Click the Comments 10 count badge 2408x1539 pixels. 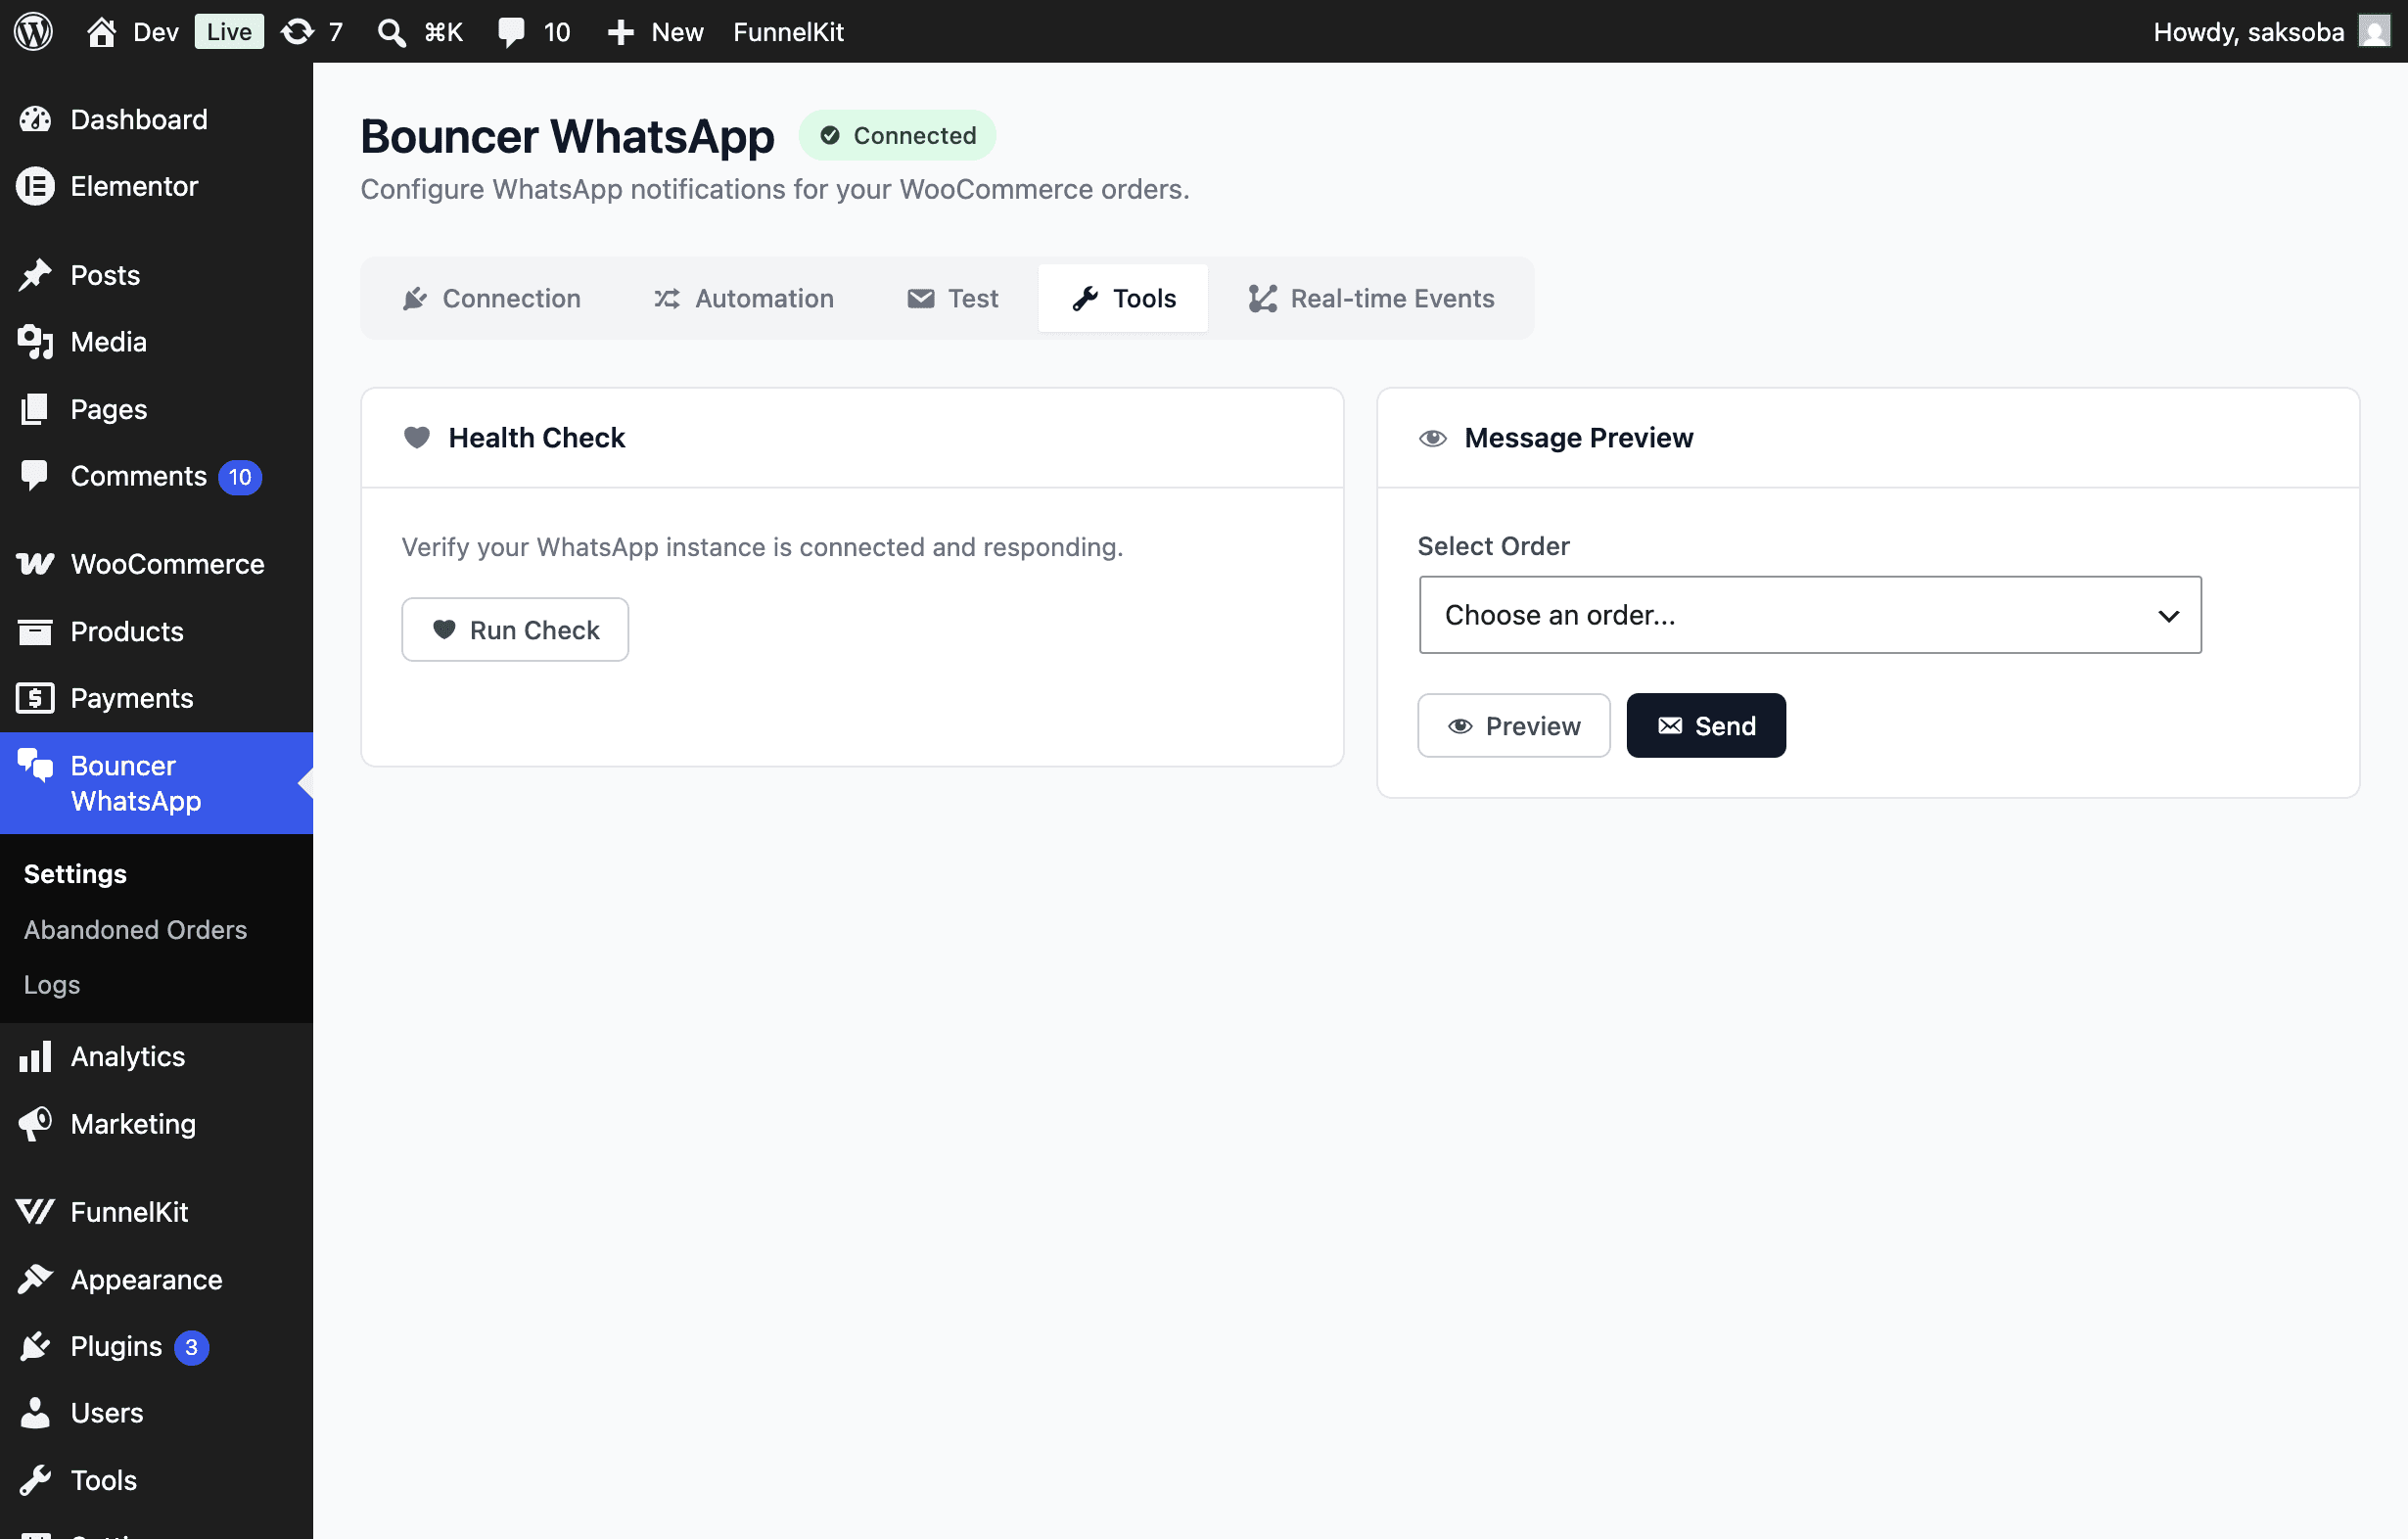[x=240, y=477]
